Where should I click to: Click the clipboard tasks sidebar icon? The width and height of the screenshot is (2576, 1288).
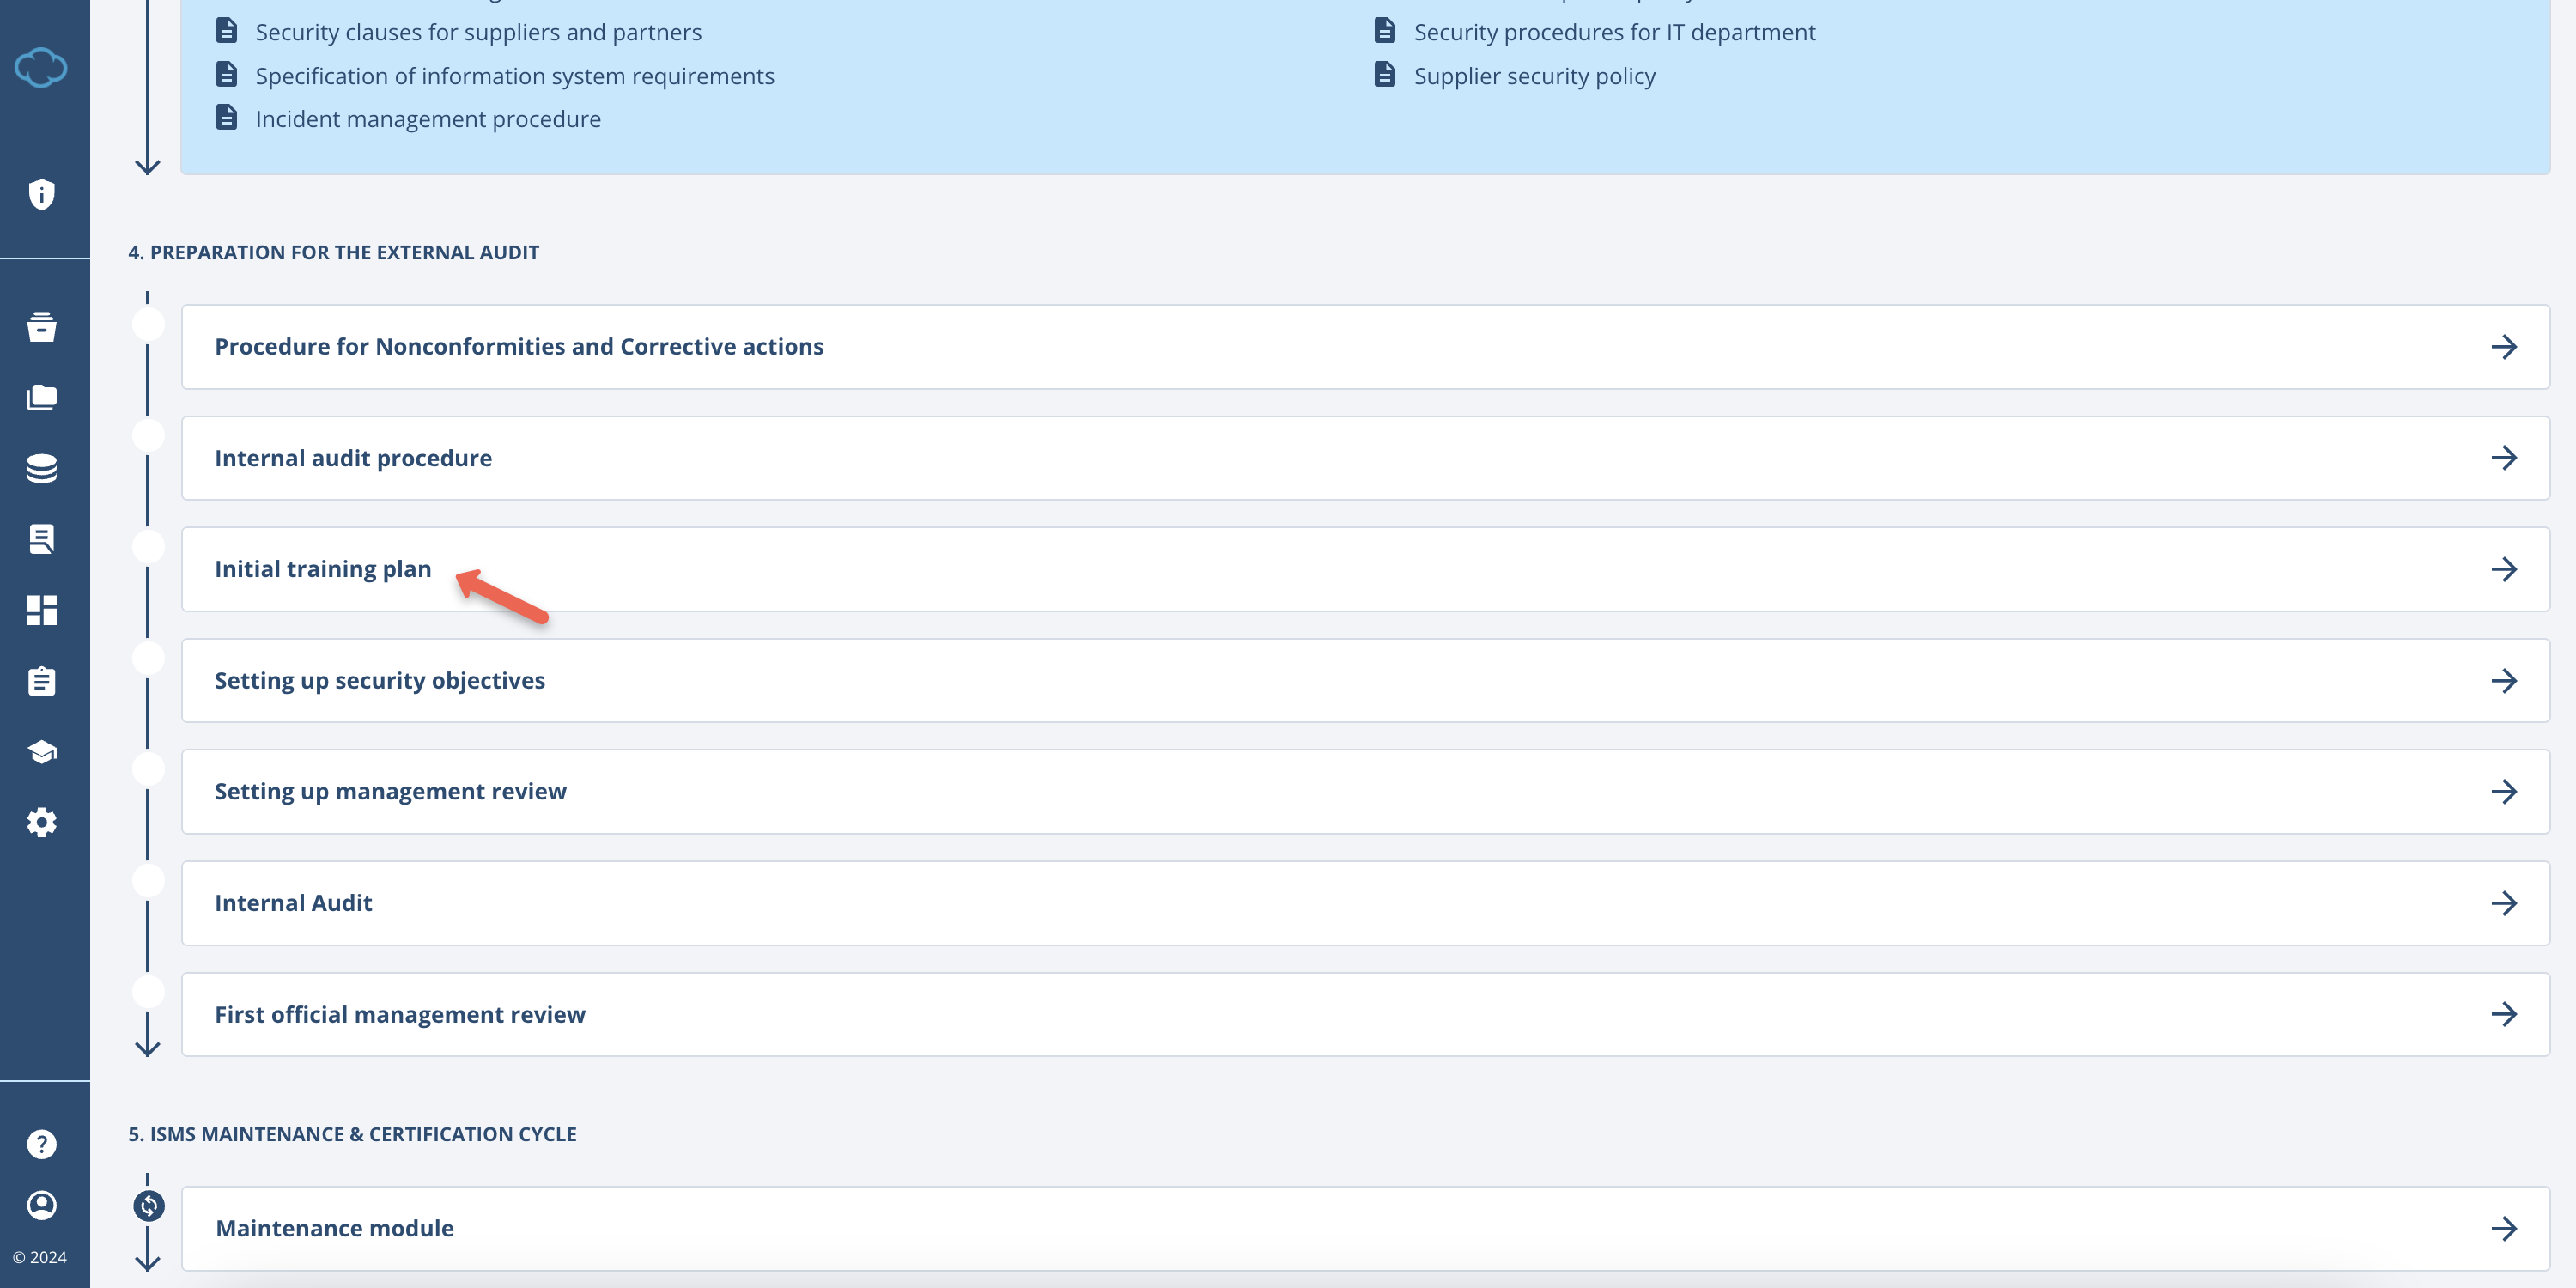(41, 681)
